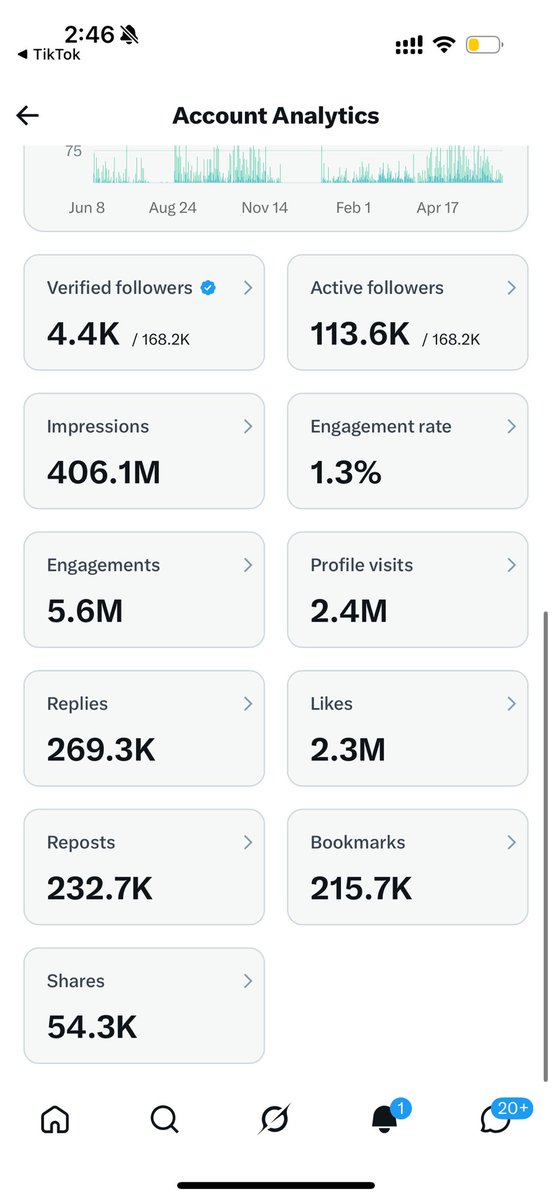The width and height of the screenshot is (552, 1200).
Task: Open the Likes 2.3M card
Action: pyautogui.click(x=407, y=728)
